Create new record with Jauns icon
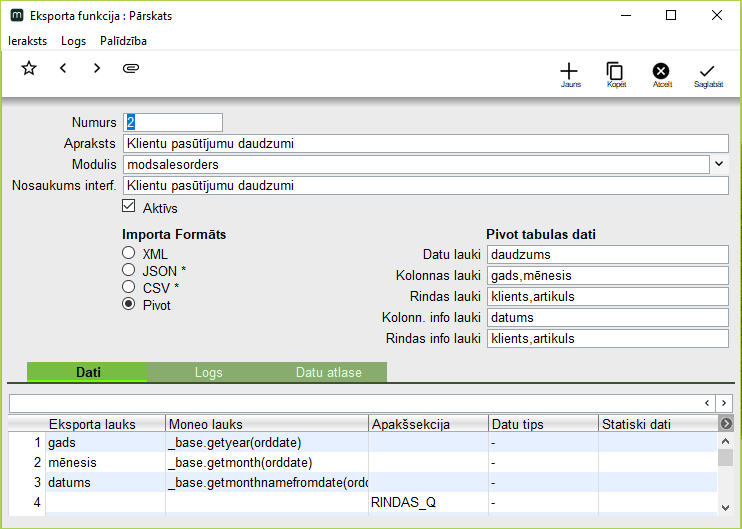The width and height of the screenshot is (742, 529). click(569, 72)
